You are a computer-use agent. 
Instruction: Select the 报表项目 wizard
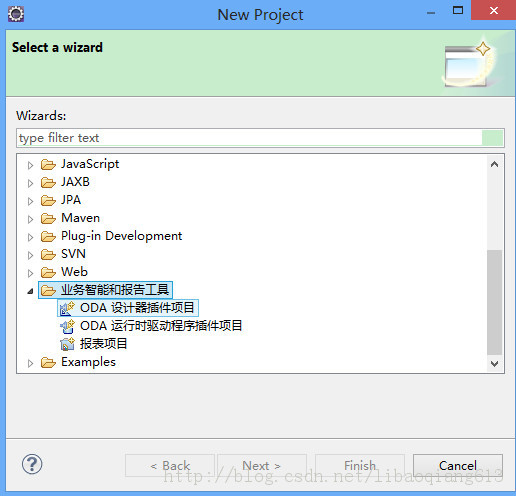pyautogui.click(x=103, y=344)
